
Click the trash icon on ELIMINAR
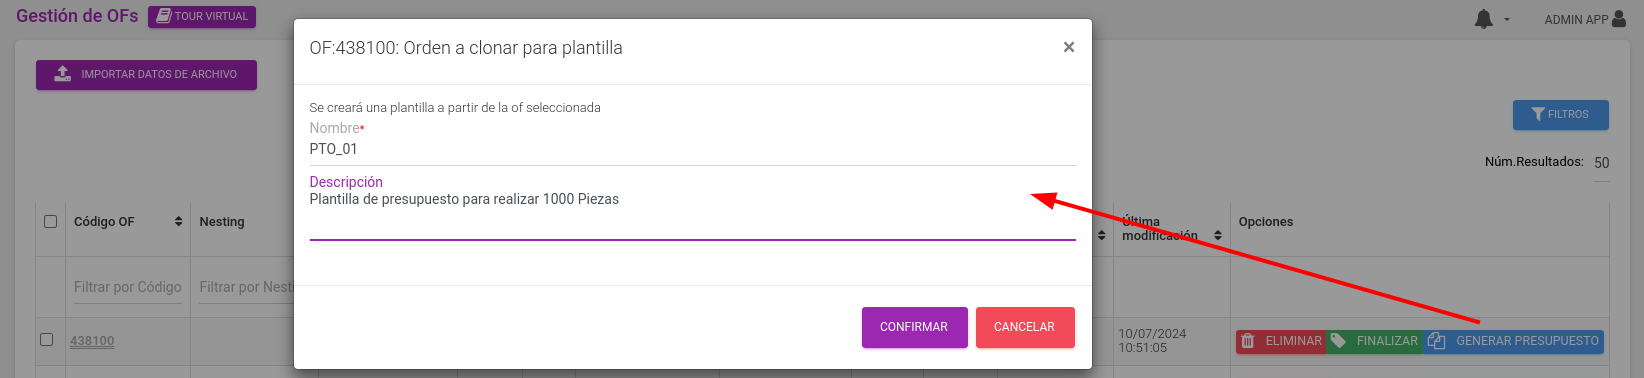coord(1248,341)
